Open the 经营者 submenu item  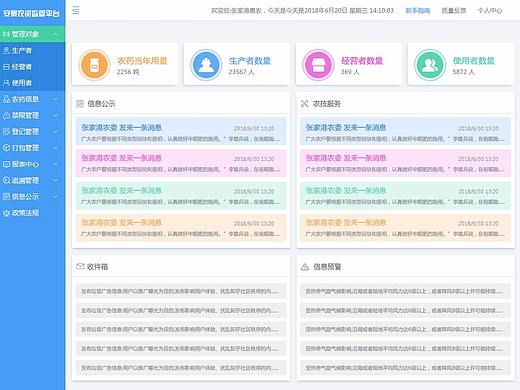32,67
